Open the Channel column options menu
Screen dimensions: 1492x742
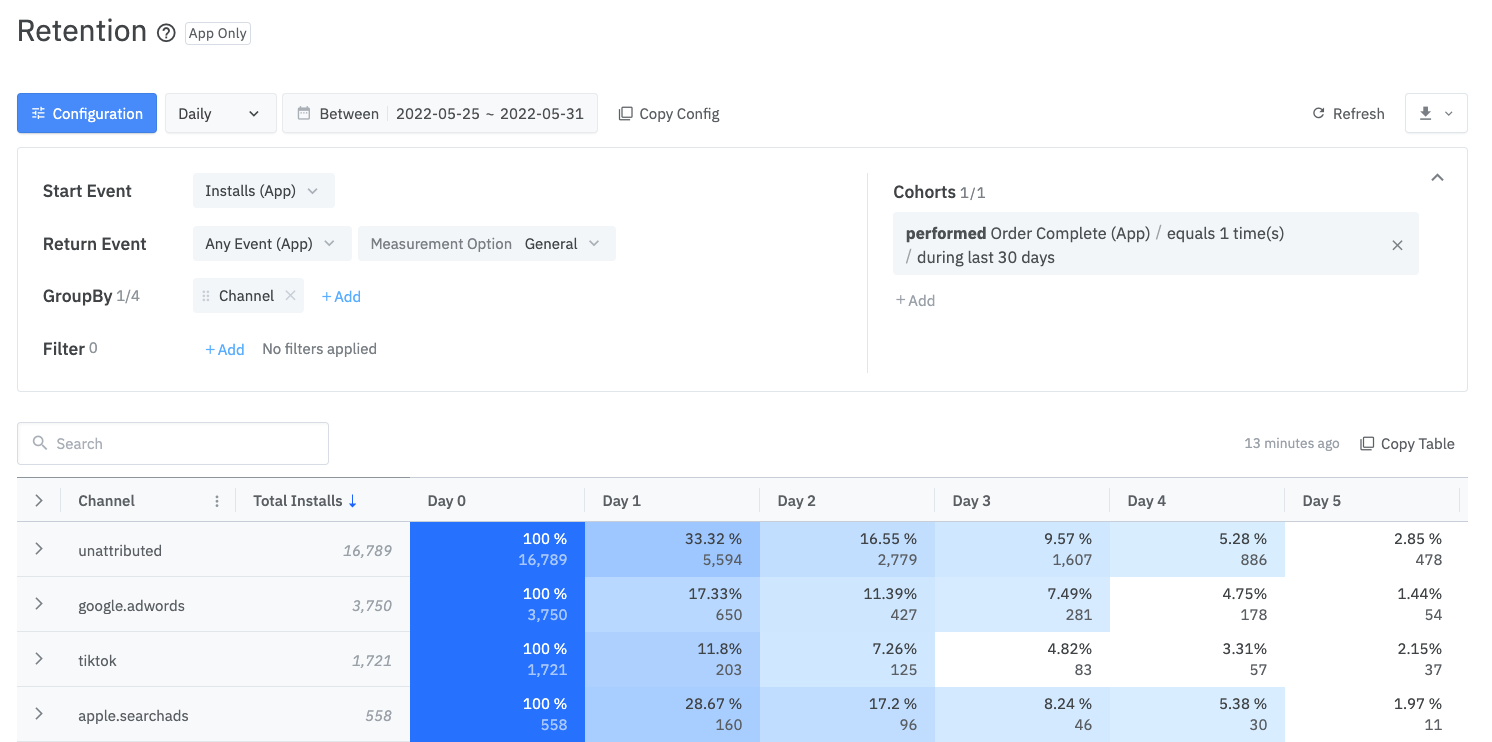pyautogui.click(x=217, y=500)
